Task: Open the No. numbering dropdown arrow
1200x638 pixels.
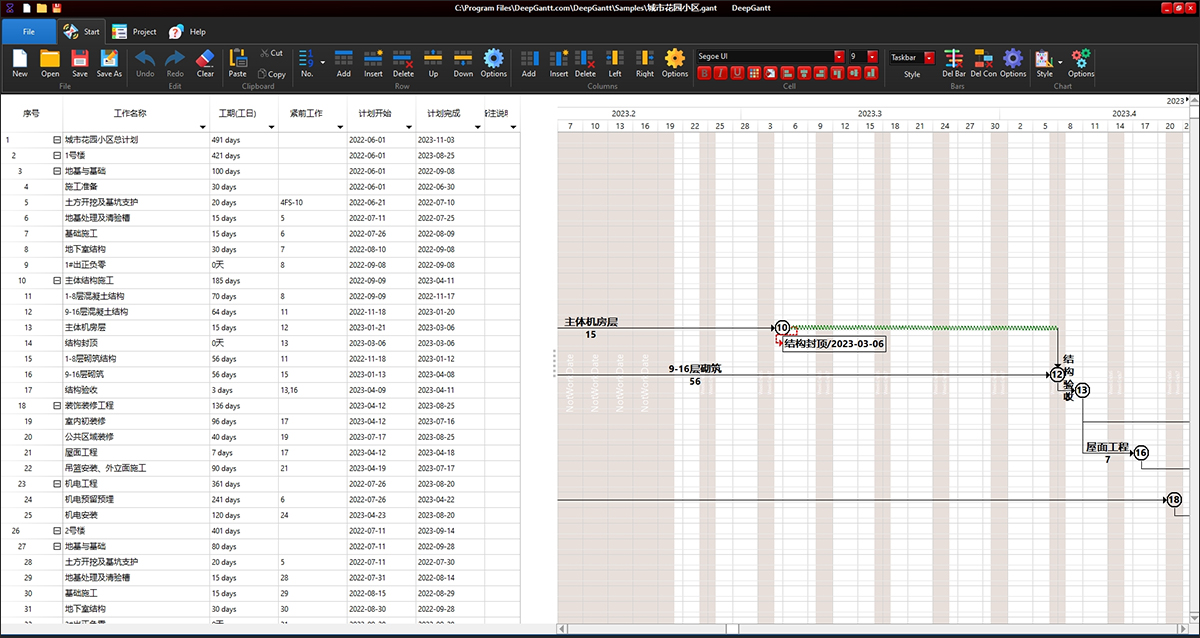Action: point(322,62)
